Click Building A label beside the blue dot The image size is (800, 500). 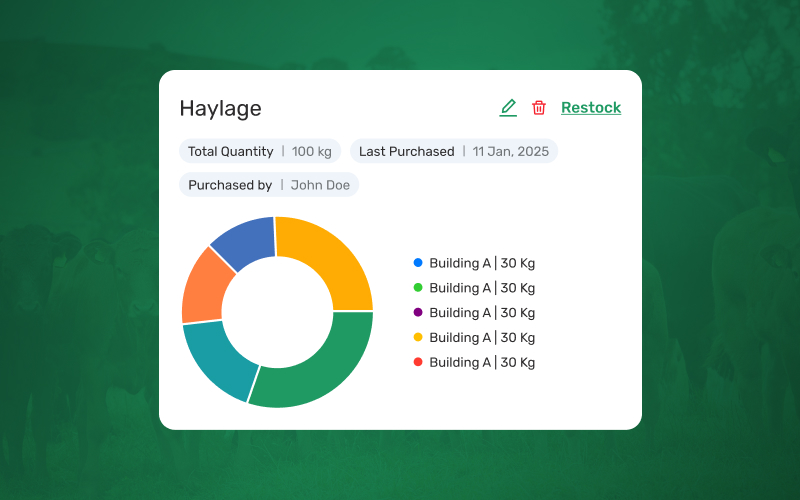[x=482, y=263]
